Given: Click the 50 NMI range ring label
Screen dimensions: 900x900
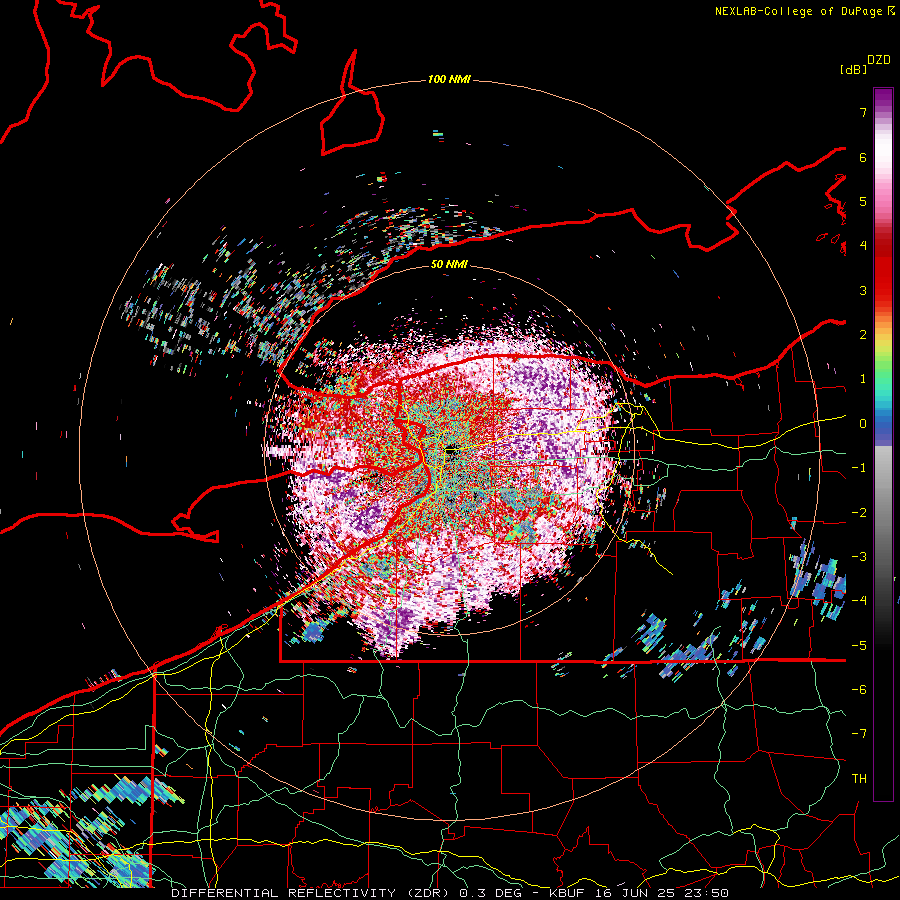Looking at the screenshot, I should coord(449,264).
